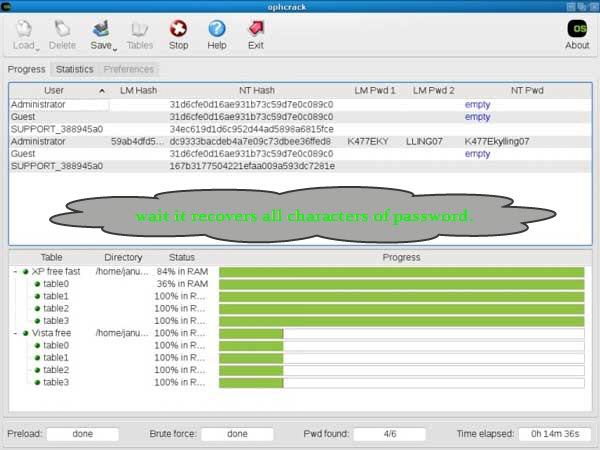Screen dimensions: 600x450
Task: Click the Directory column header
Action: [x=123, y=257]
